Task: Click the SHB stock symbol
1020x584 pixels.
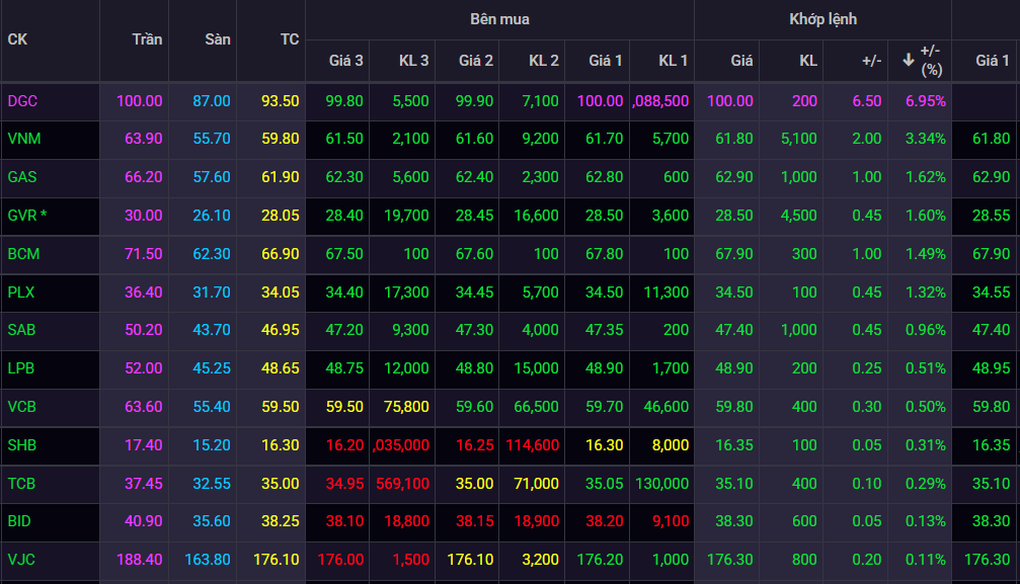Action: pyautogui.click(x=22, y=445)
